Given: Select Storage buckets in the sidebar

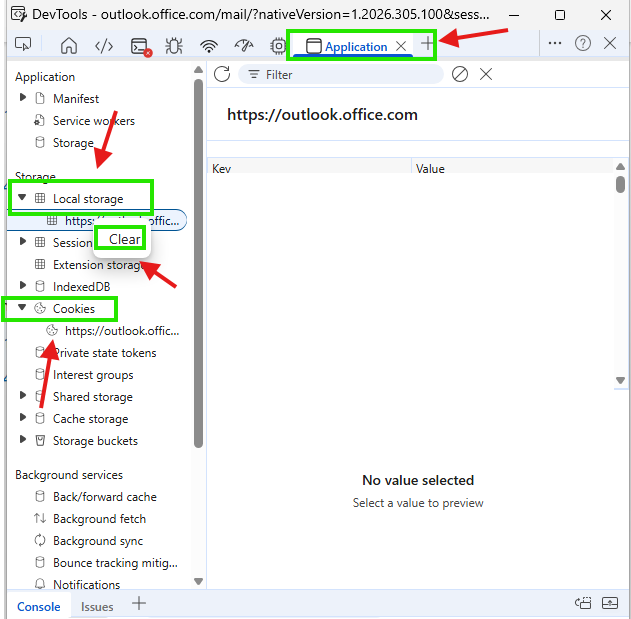Looking at the screenshot, I should click(x=95, y=441).
